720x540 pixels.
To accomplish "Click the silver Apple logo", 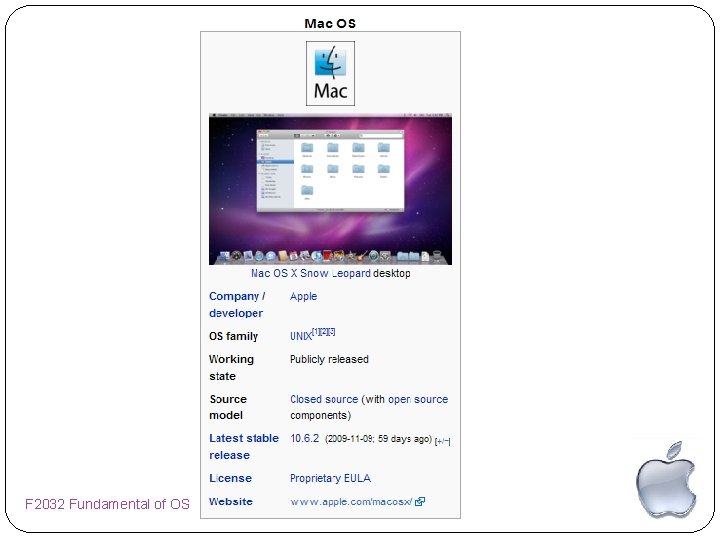I will tap(666, 479).
